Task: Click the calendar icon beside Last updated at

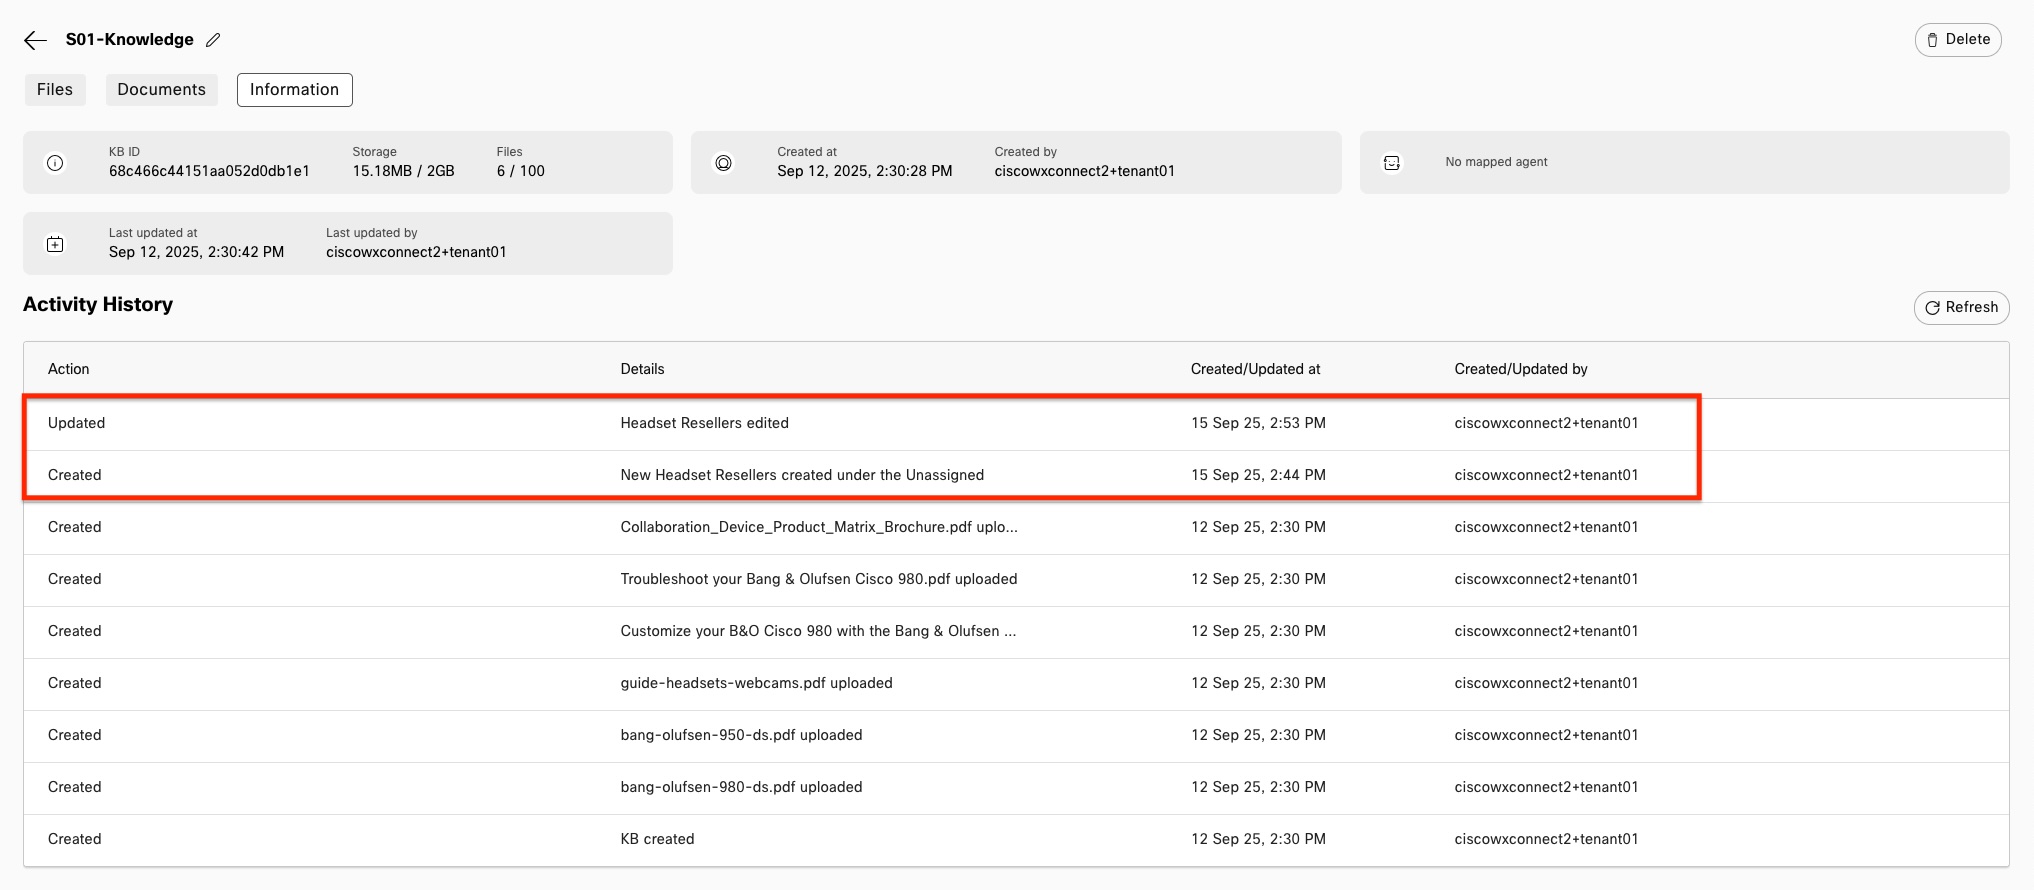Action: [55, 244]
